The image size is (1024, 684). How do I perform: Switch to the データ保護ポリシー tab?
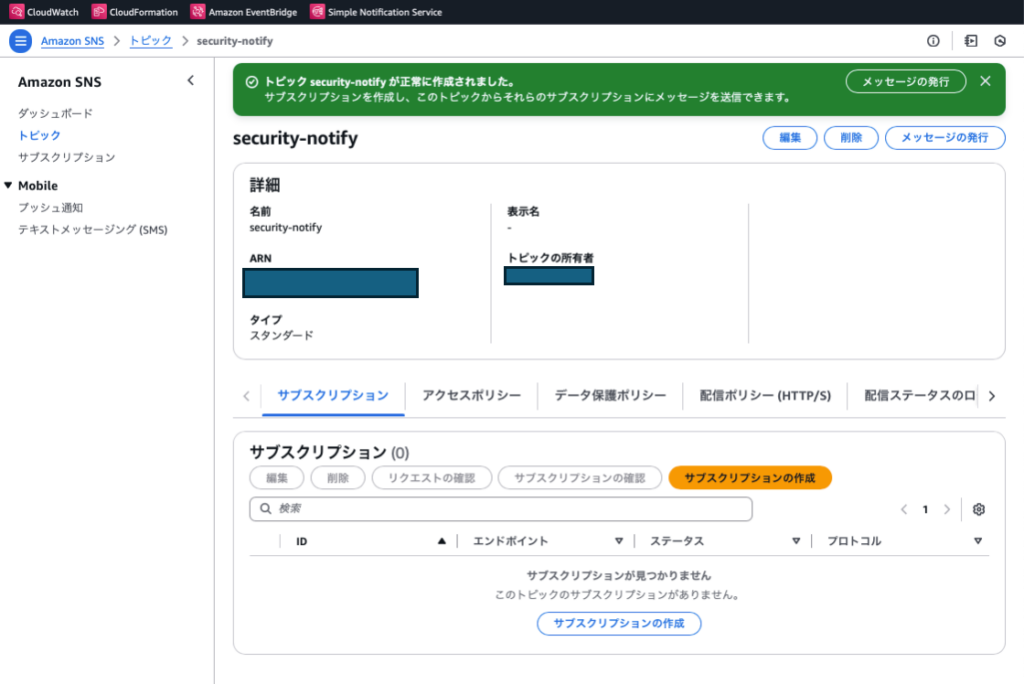click(x=610, y=395)
